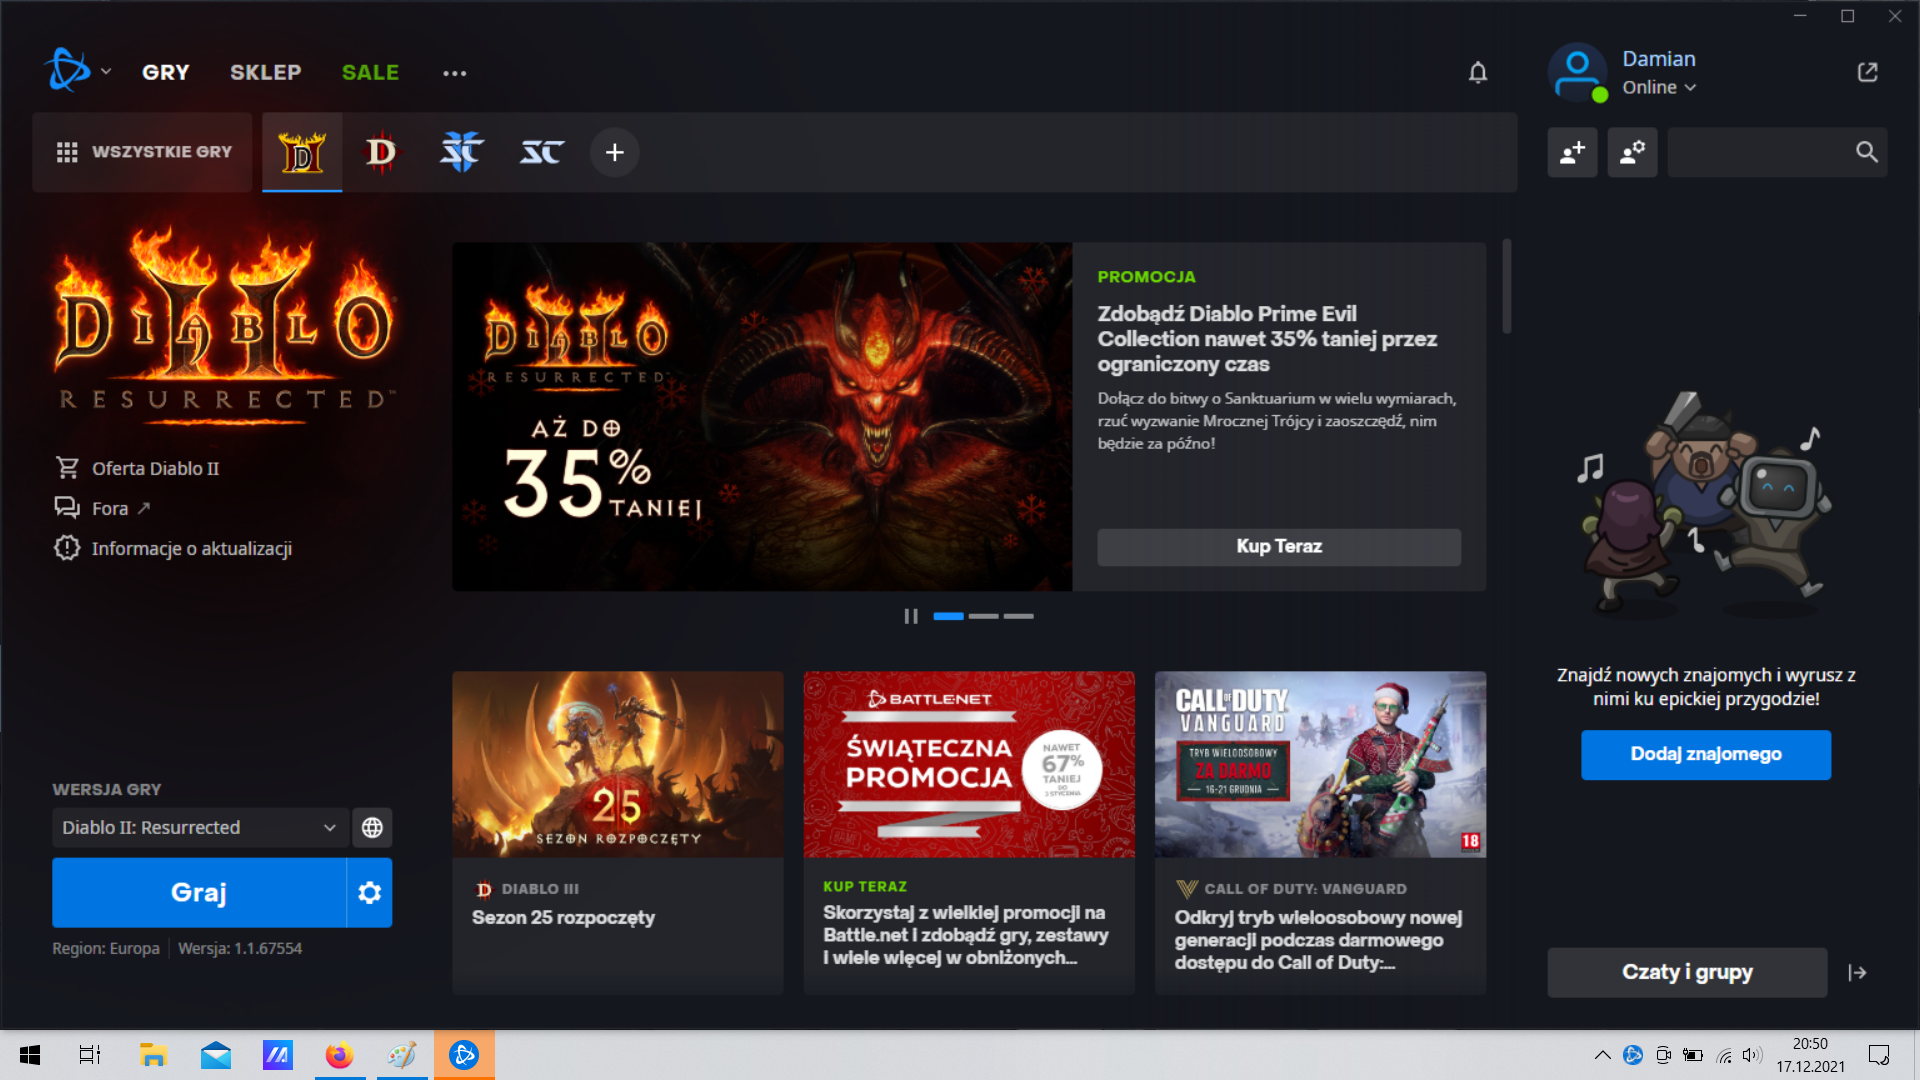Click the main content scrollbar
Image resolution: width=1920 pixels, height=1080 pixels.
point(1506,287)
